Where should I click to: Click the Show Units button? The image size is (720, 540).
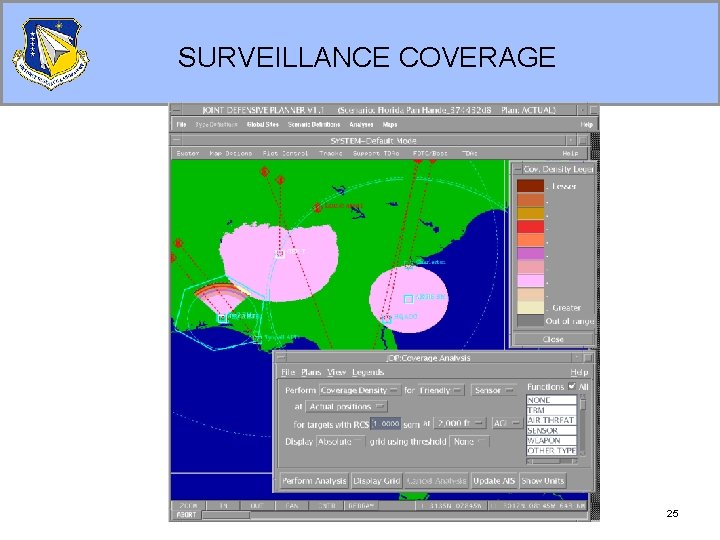[x=542, y=481]
